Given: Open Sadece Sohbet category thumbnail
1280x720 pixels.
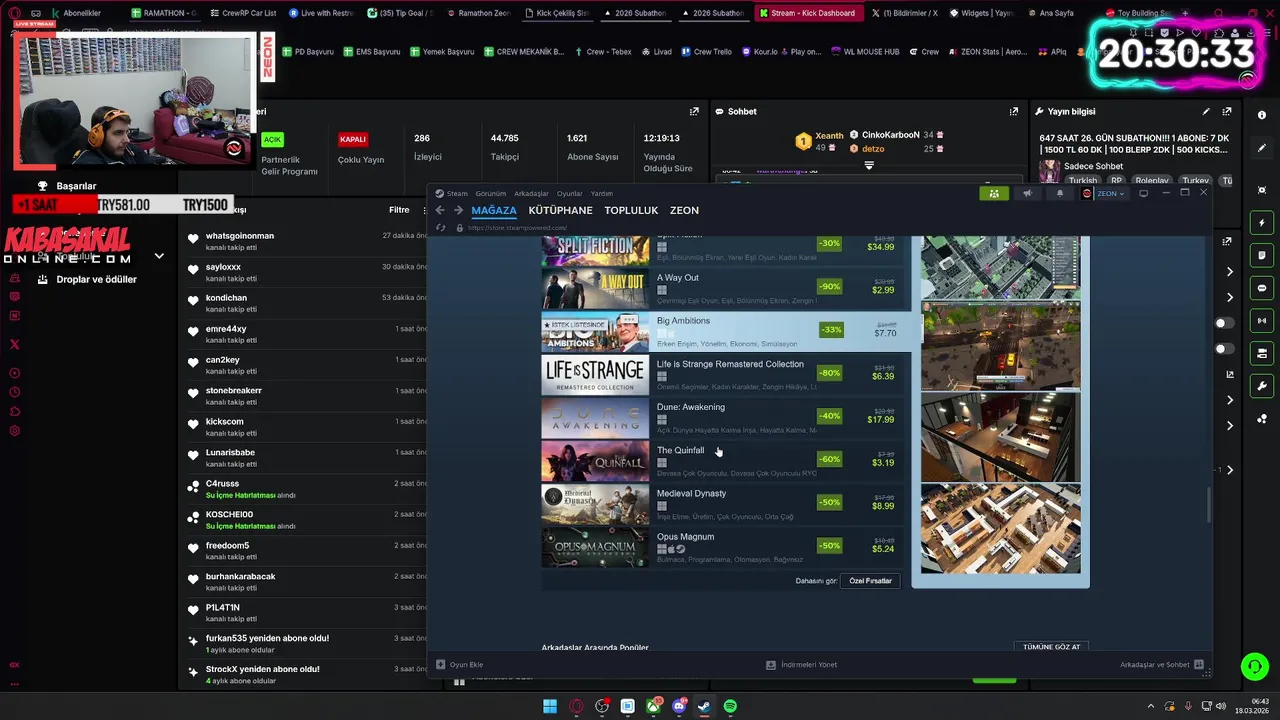Looking at the screenshot, I should coord(1049,172).
